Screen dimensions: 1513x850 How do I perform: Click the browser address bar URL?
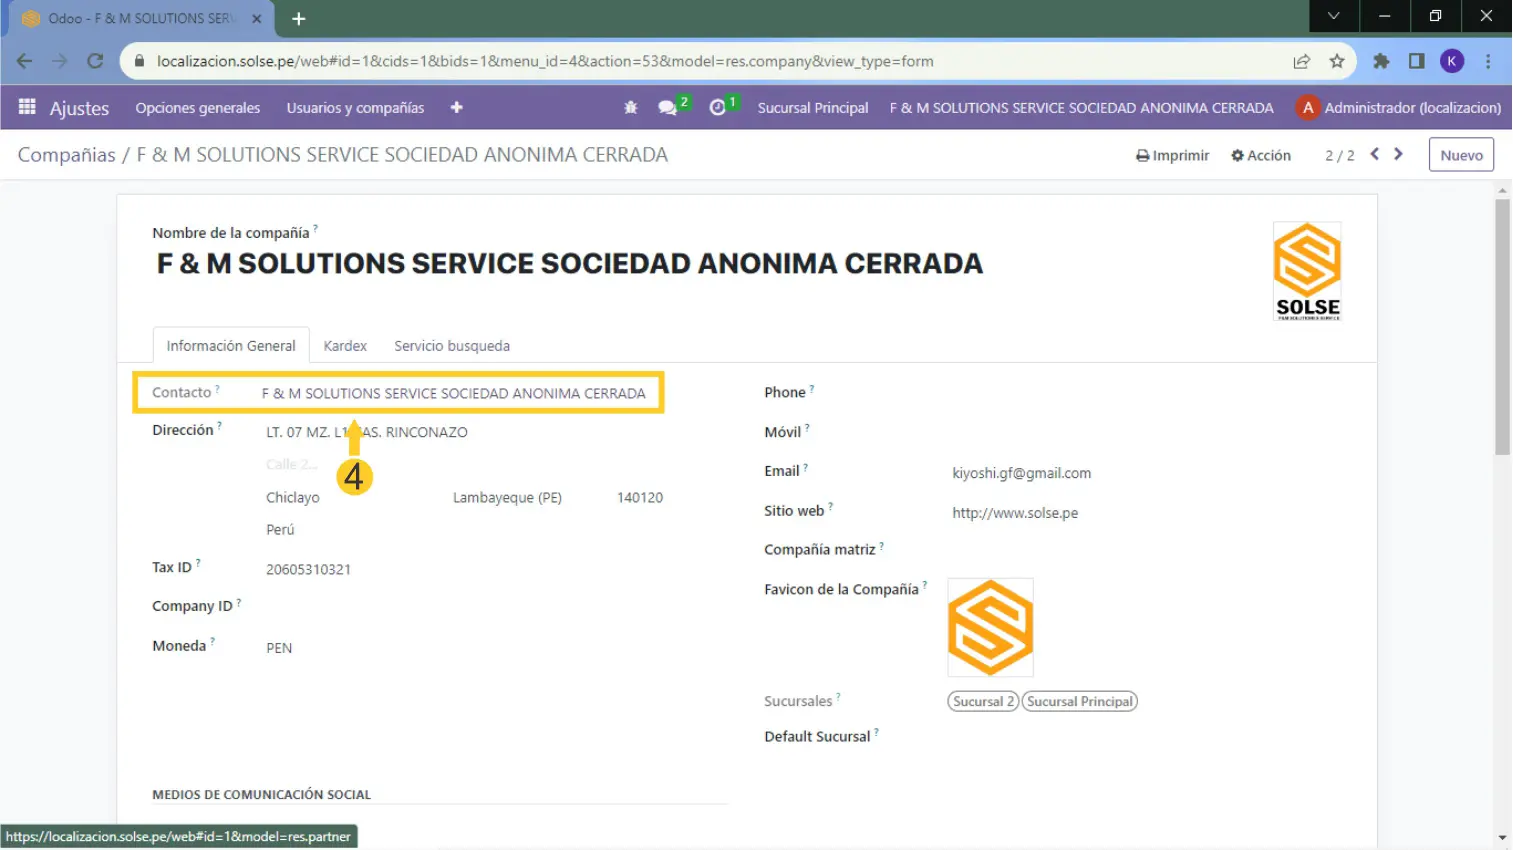pos(545,61)
